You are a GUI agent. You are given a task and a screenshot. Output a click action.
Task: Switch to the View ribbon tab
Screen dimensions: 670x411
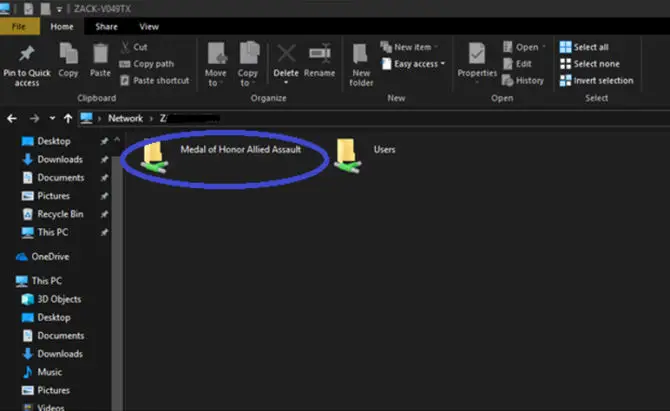click(x=149, y=26)
